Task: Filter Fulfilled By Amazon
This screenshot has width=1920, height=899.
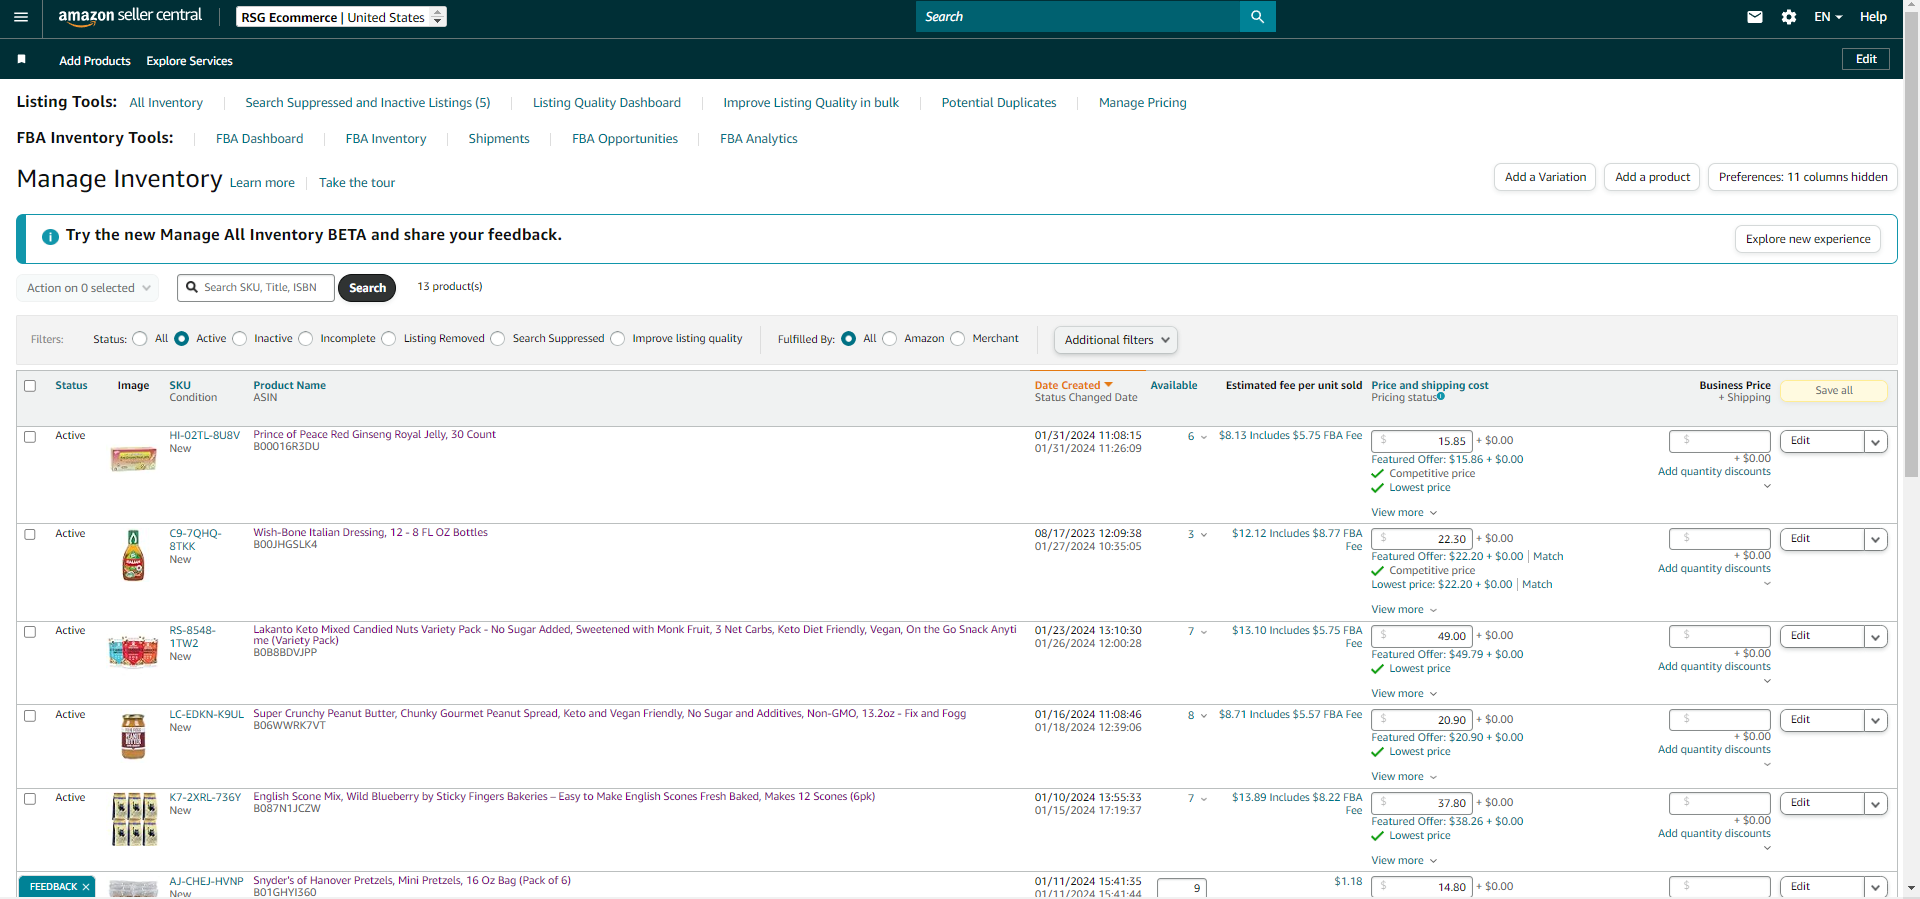Action: pyautogui.click(x=890, y=339)
